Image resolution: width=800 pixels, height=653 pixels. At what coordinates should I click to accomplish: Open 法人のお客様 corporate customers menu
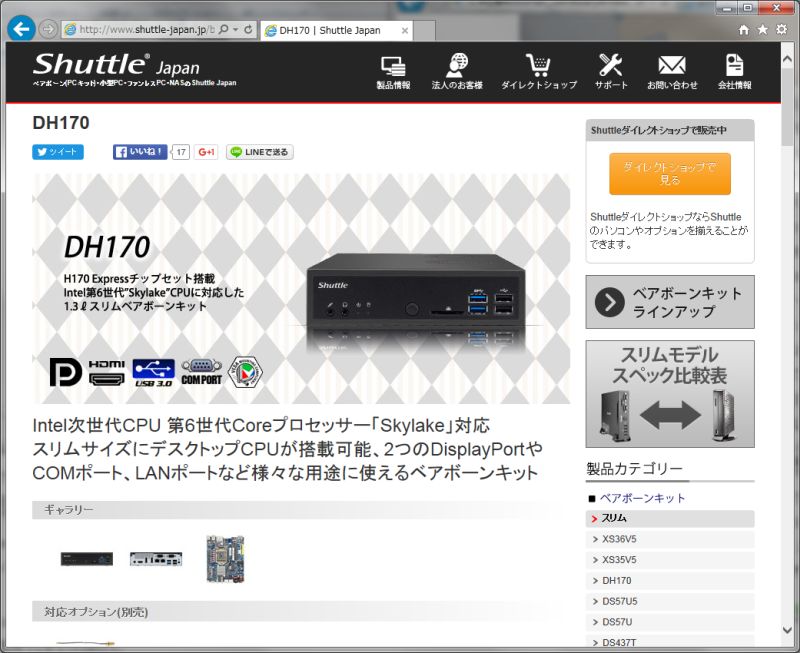coord(457,72)
